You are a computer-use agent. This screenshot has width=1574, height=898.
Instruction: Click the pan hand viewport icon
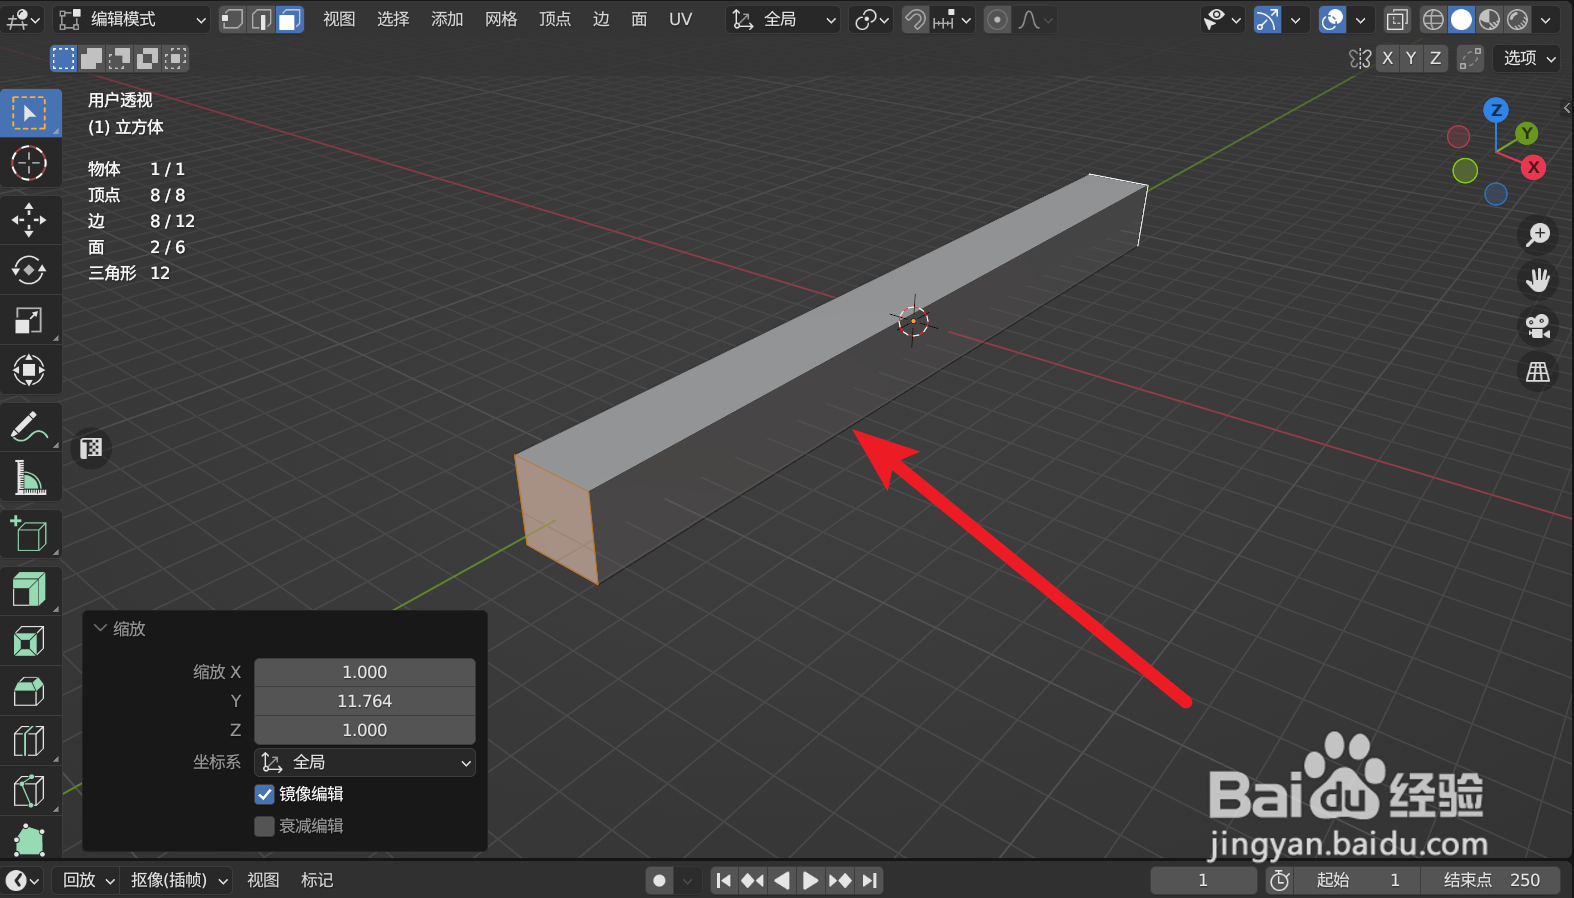tap(1538, 280)
